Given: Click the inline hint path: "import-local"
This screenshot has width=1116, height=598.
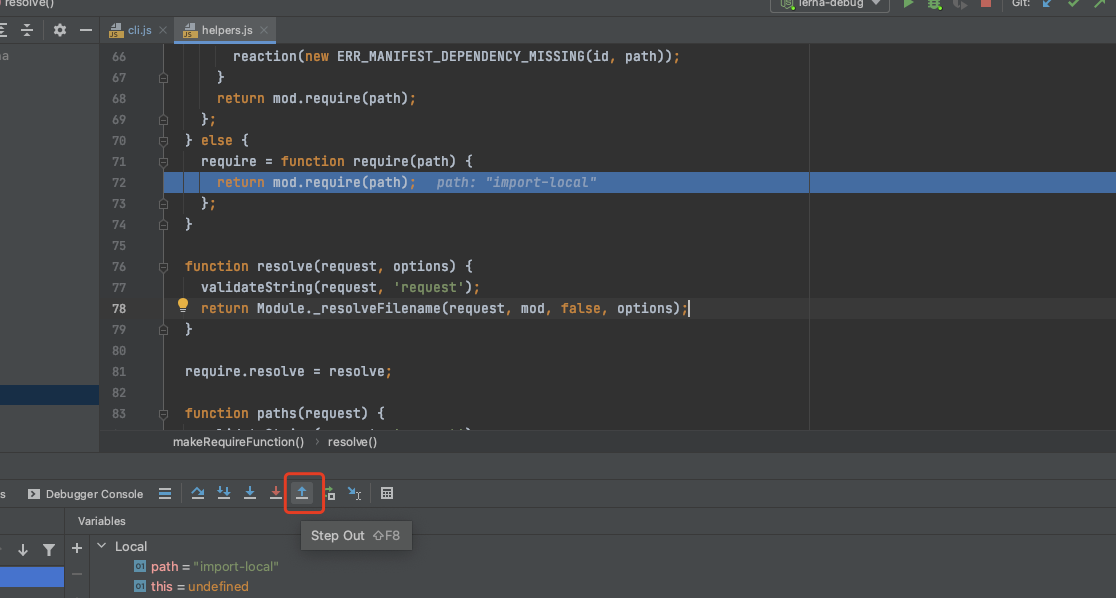Looking at the screenshot, I should coord(517,182).
